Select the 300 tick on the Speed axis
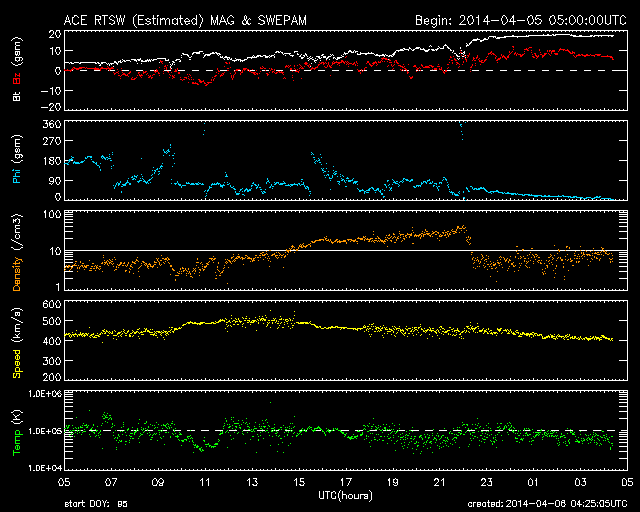 pyautogui.click(x=52, y=361)
